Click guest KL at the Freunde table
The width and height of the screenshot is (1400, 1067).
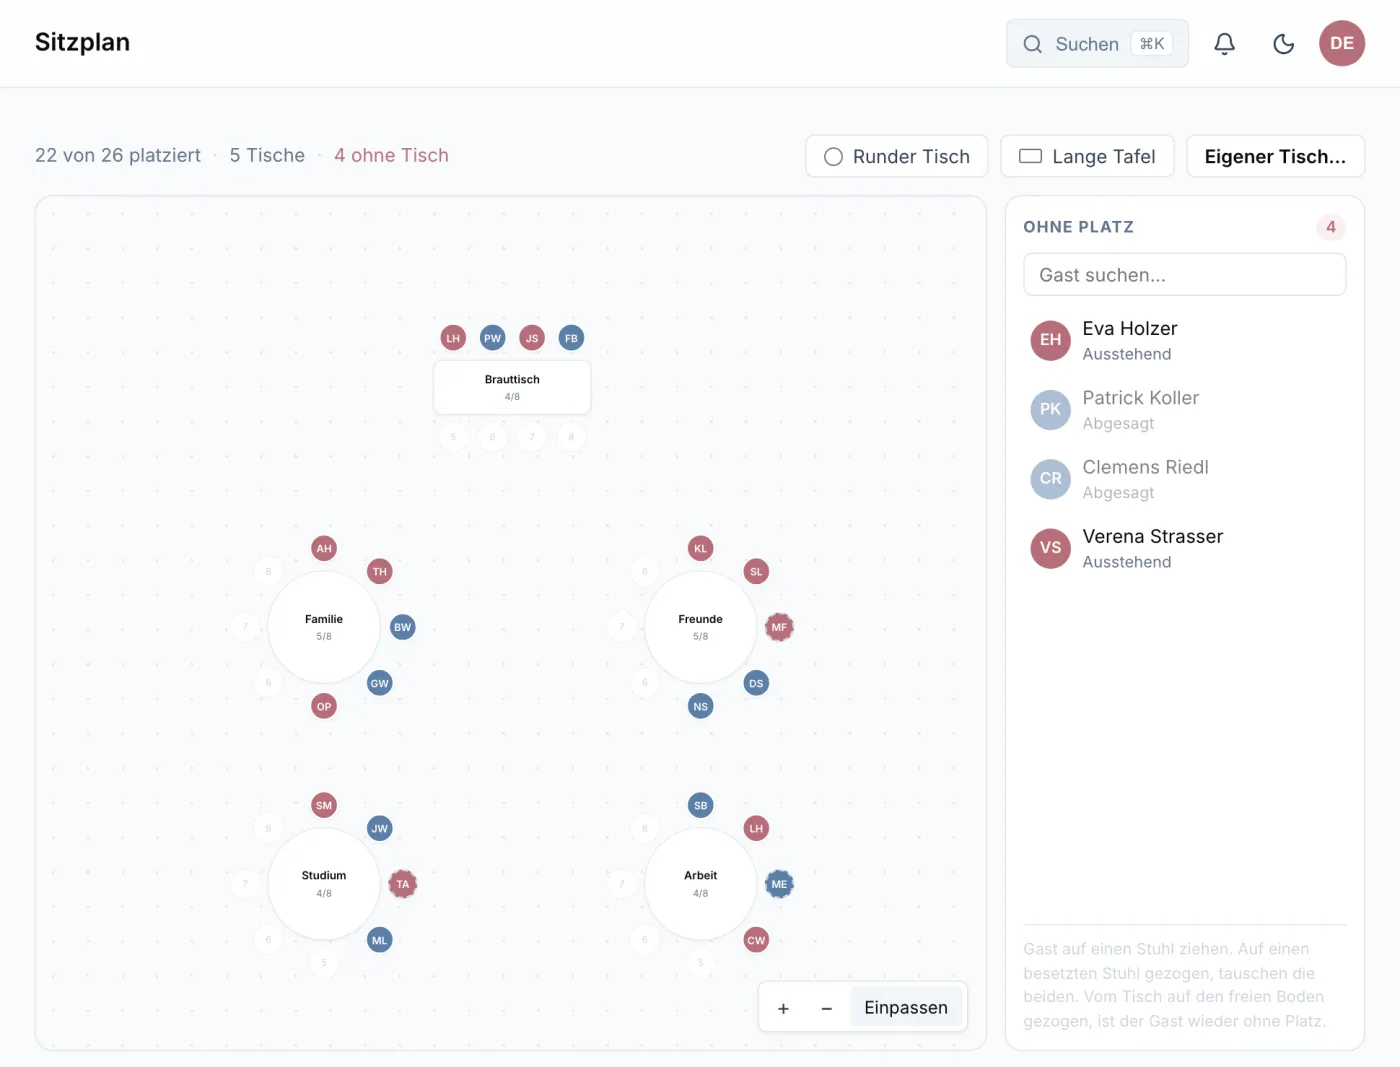click(701, 548)
